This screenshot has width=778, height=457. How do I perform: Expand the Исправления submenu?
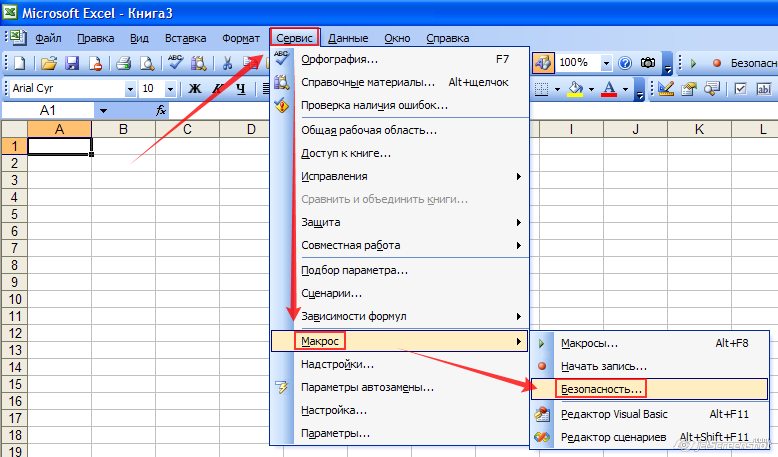(400, 176)
